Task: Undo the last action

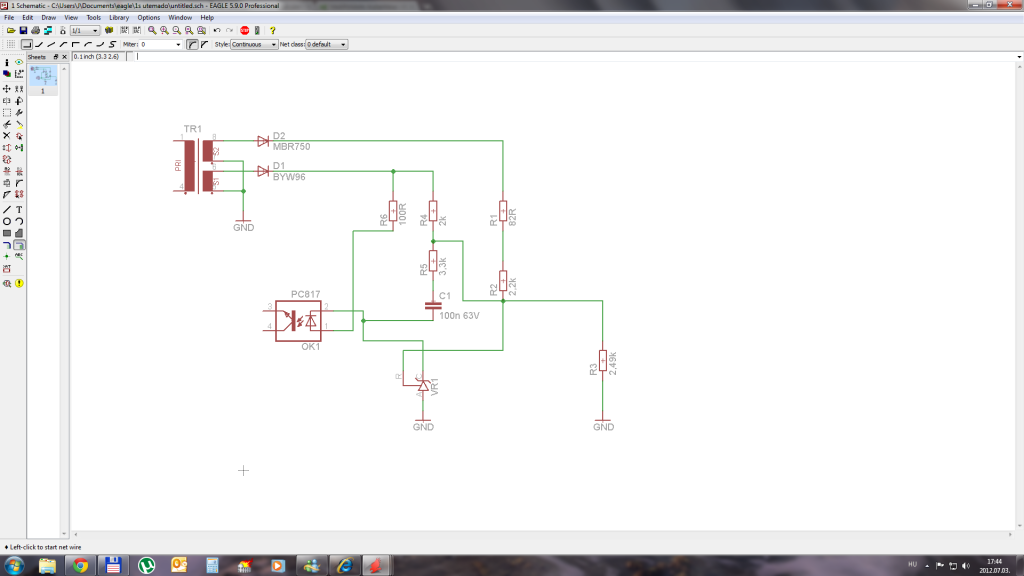Action: (x=217, y=31)
